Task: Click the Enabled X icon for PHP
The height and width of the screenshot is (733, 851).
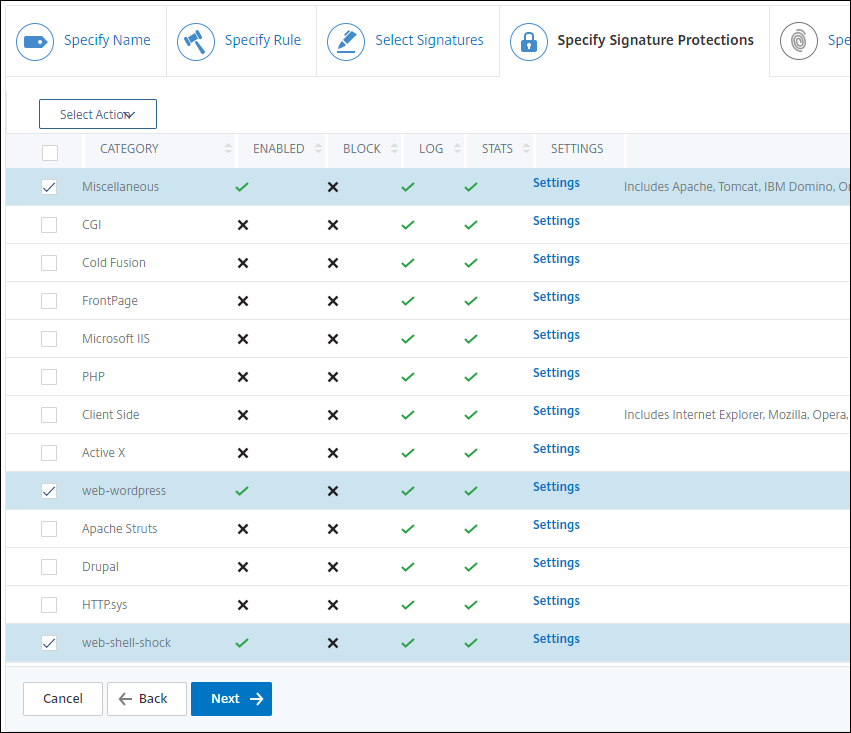Action: [x=242, y=377]
